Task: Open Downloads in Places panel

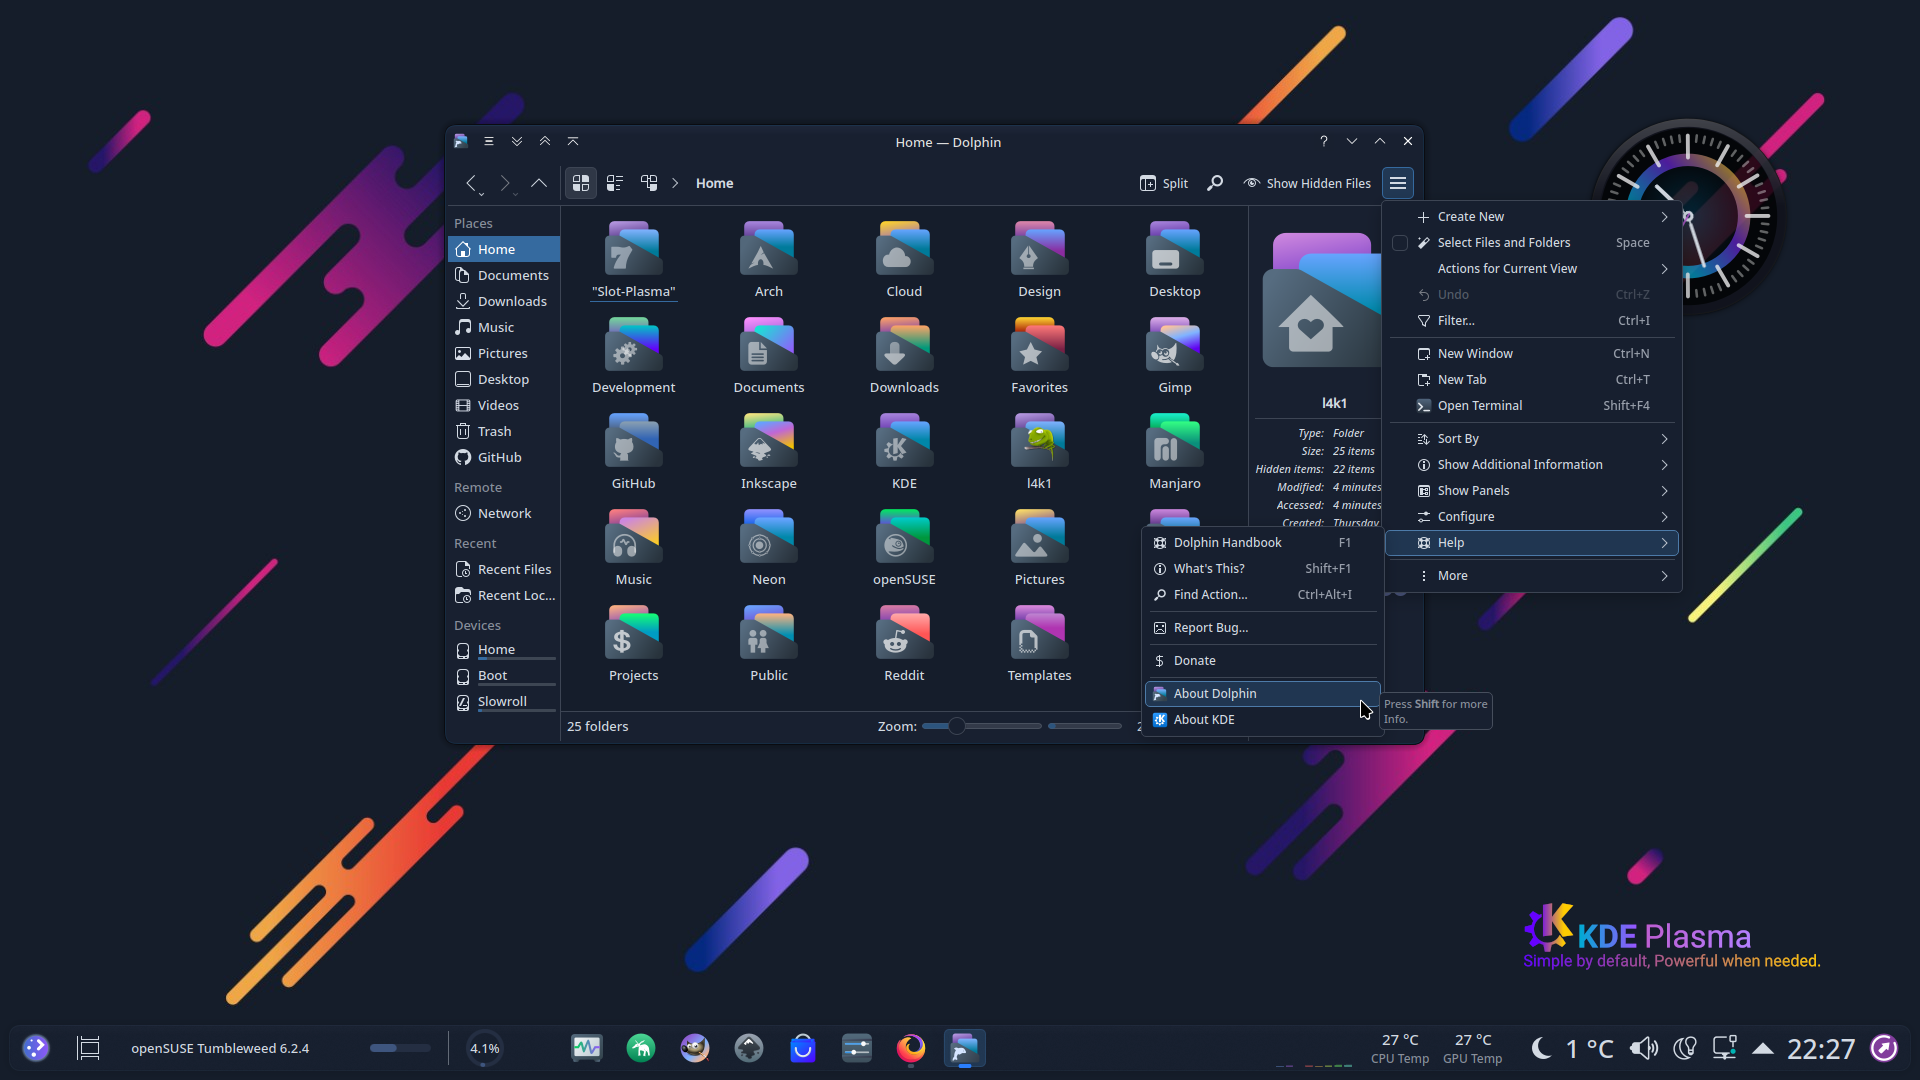Action: [504, 301]
